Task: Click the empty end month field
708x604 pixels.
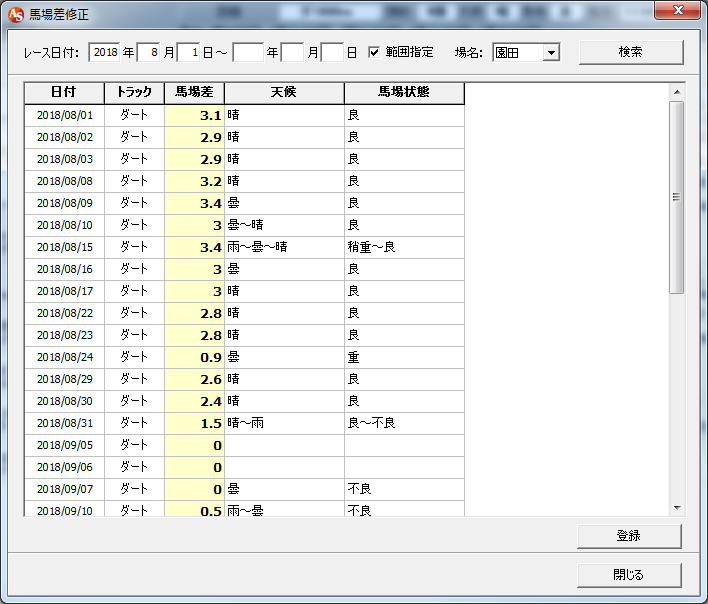Action: [x=292, y=52]
